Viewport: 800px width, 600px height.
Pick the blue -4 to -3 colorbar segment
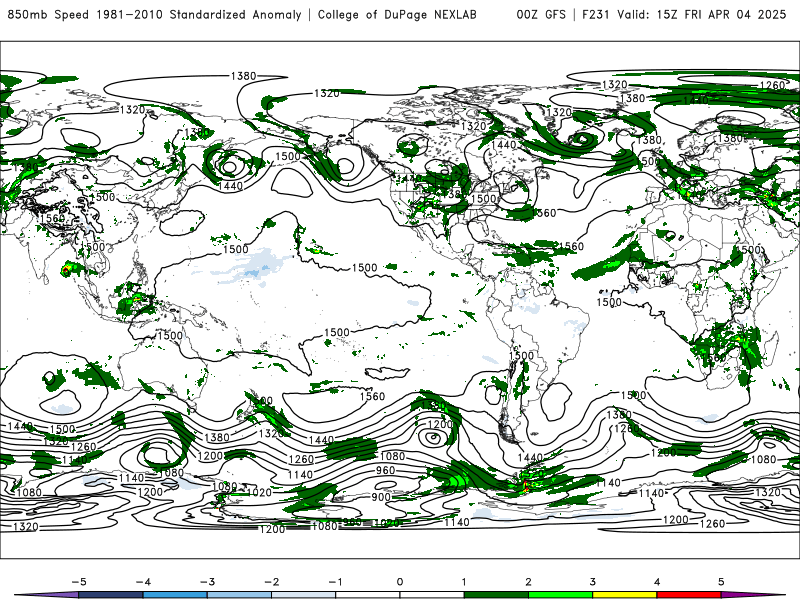click(x=175, y=595)
